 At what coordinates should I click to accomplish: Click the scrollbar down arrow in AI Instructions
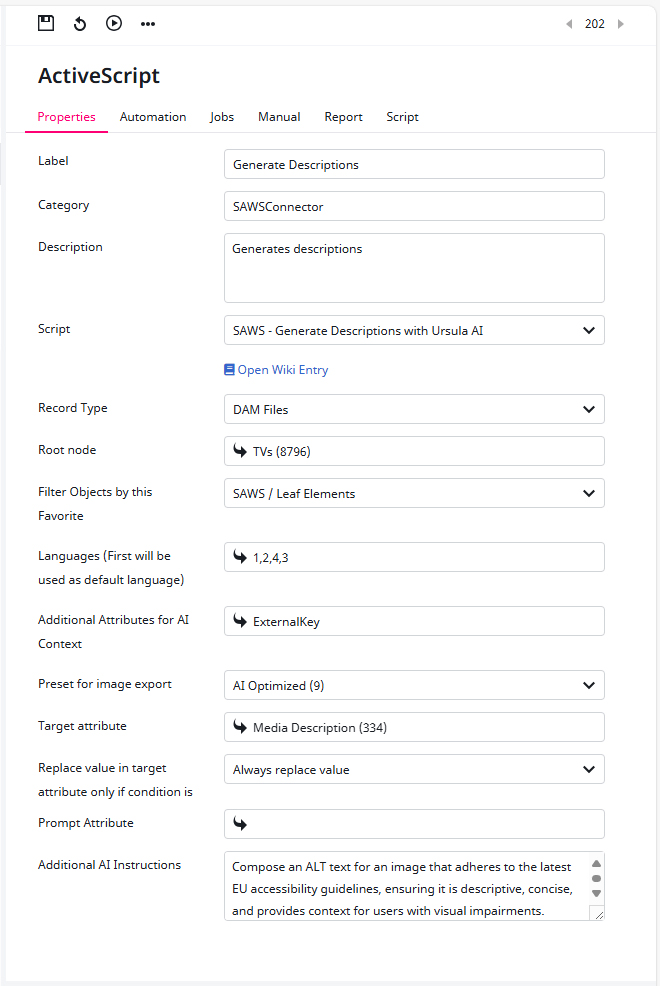coord(597,893)
